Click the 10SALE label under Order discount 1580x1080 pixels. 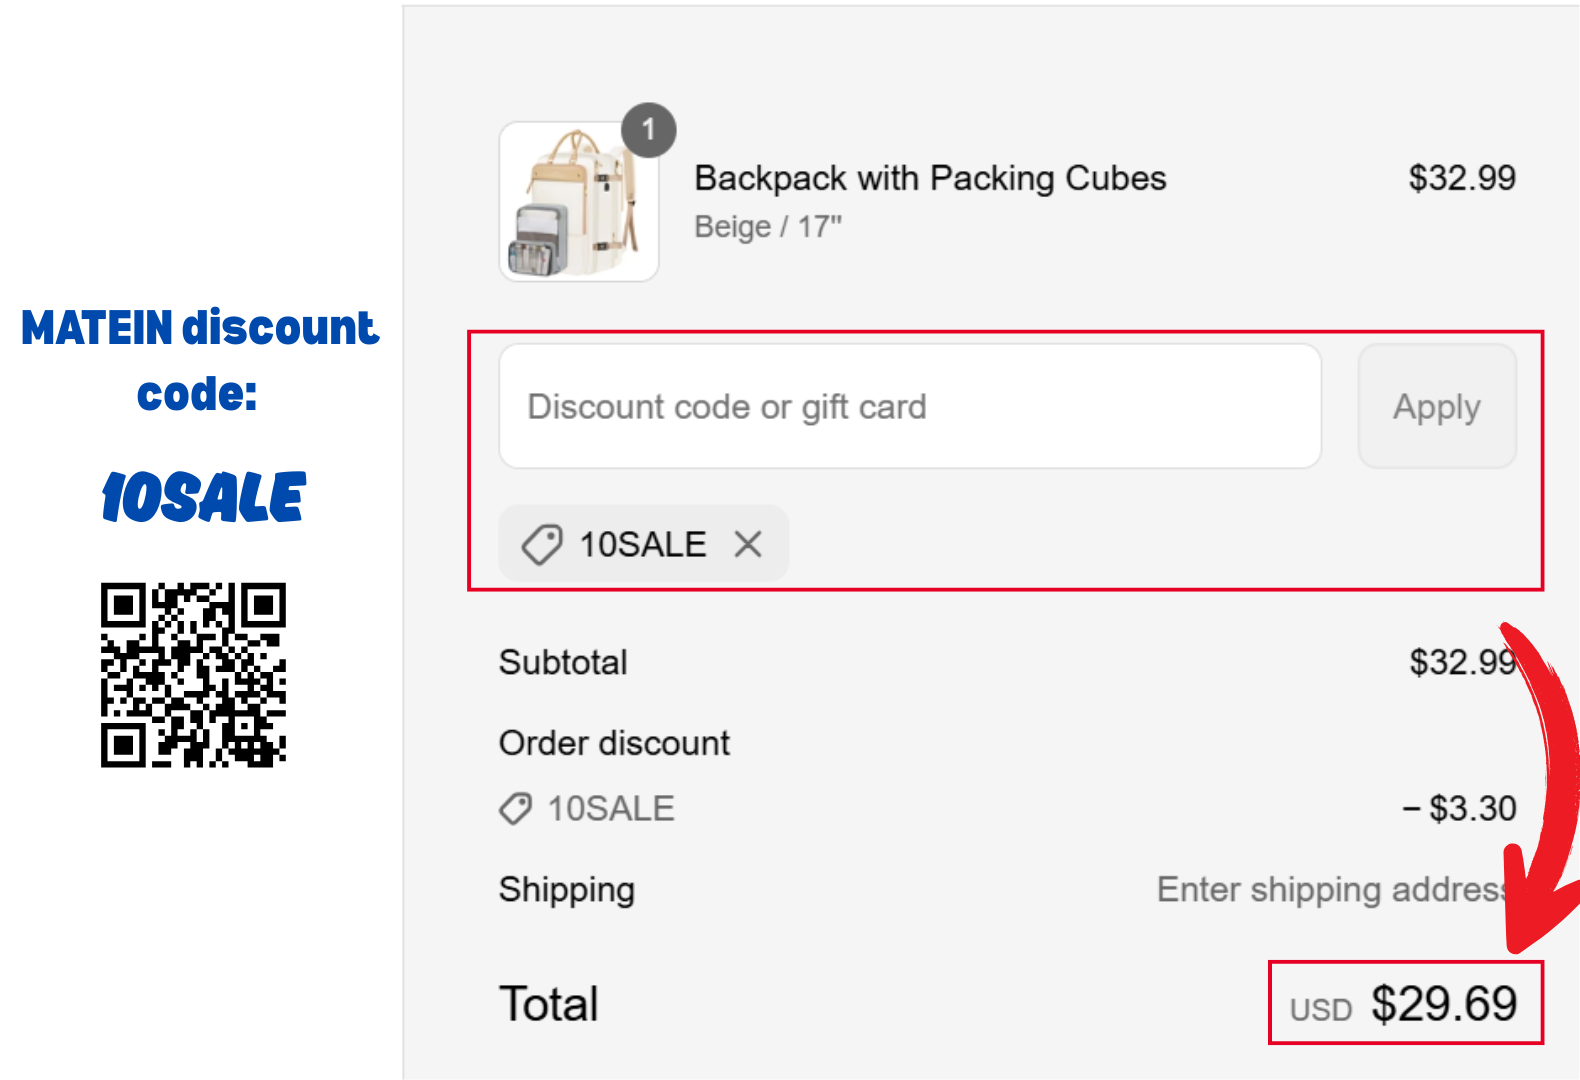[611, 808]
